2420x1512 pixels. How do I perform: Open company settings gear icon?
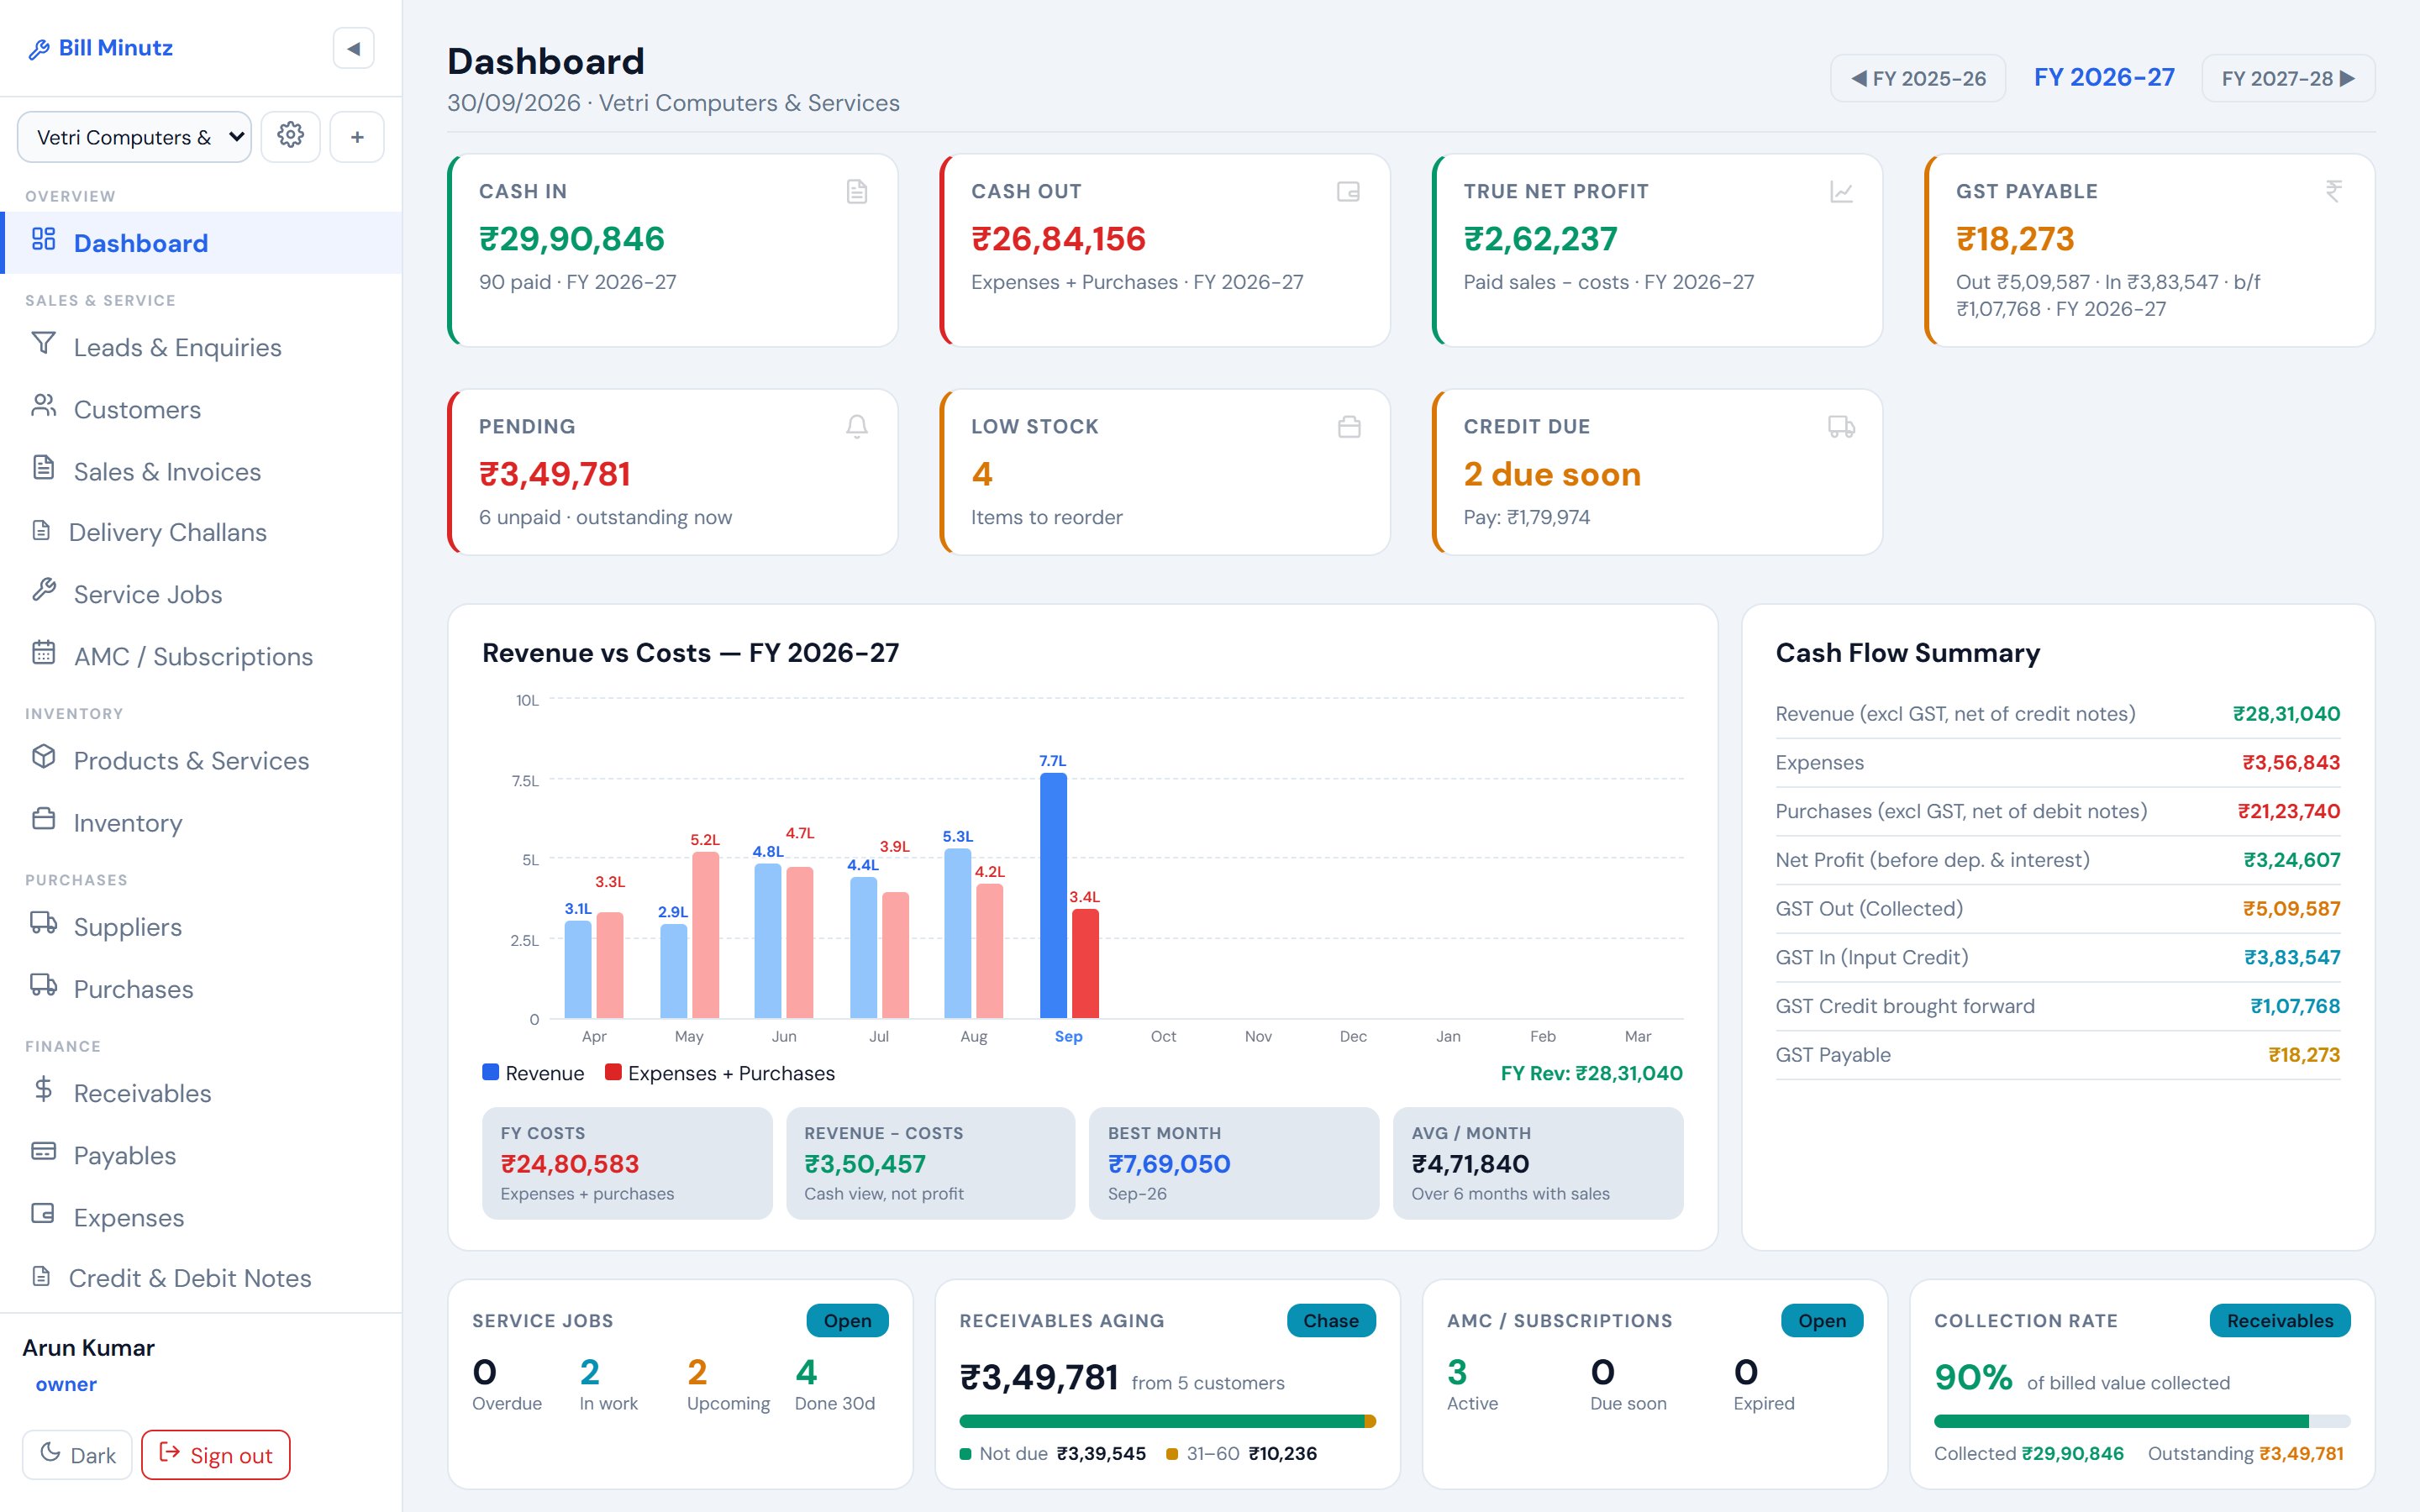point(290,136)
